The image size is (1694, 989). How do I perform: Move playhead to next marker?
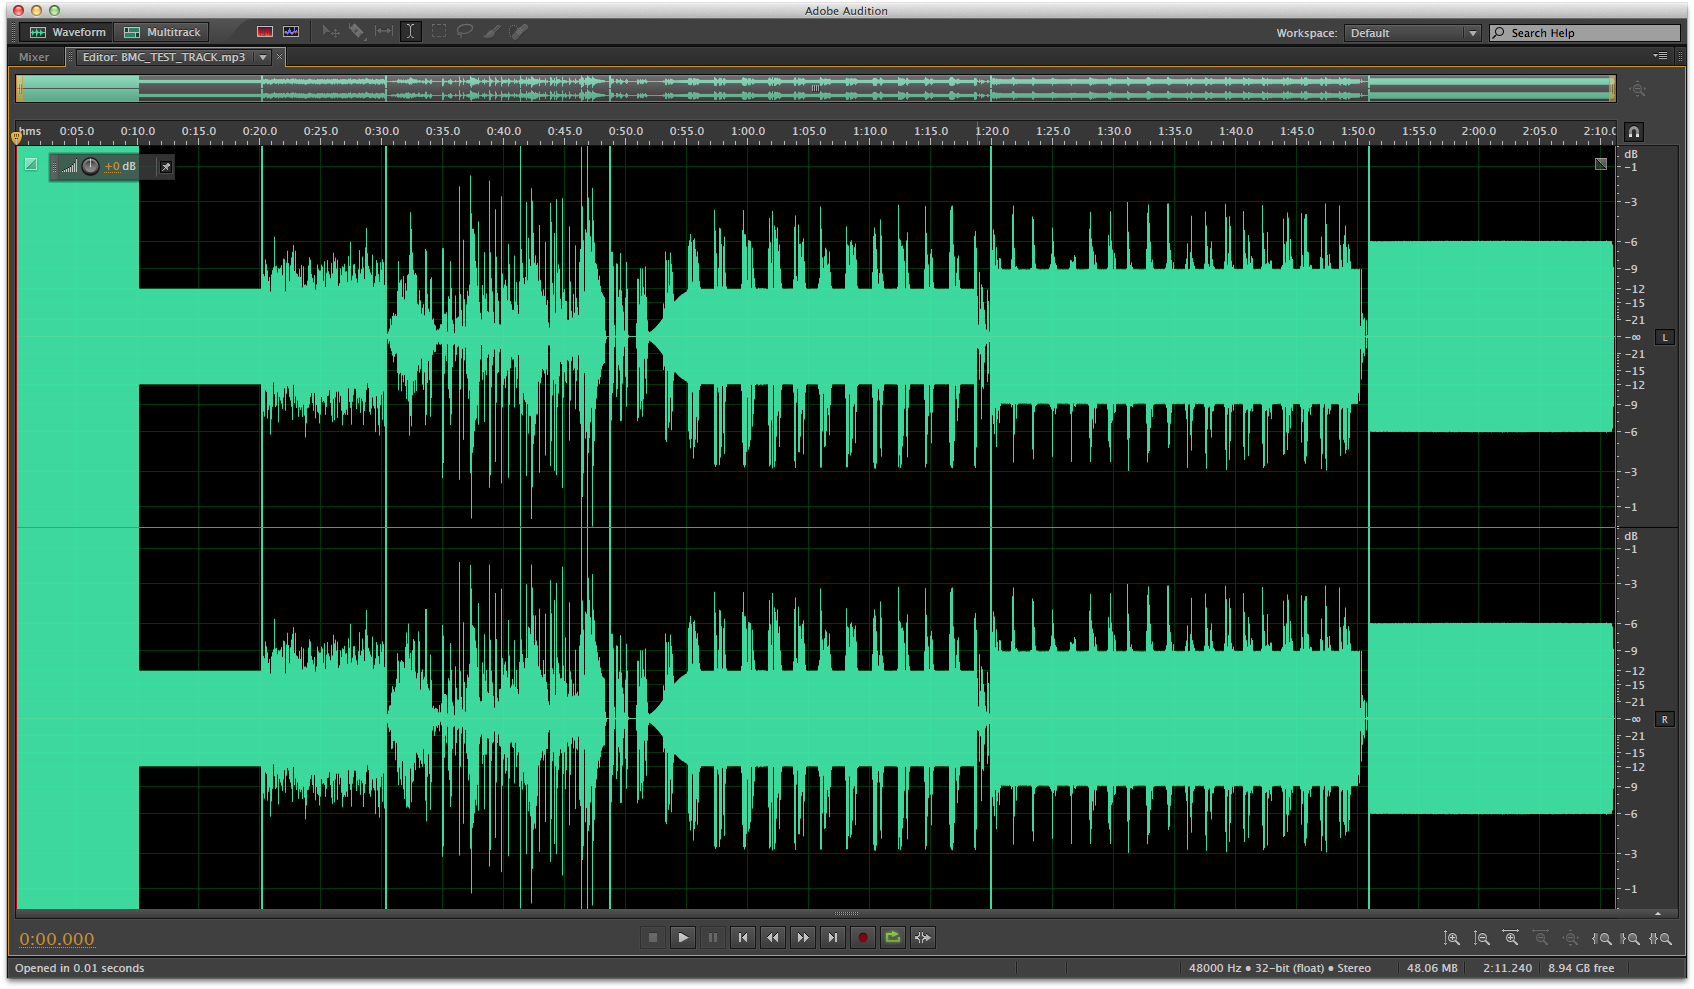coord(833,938)
